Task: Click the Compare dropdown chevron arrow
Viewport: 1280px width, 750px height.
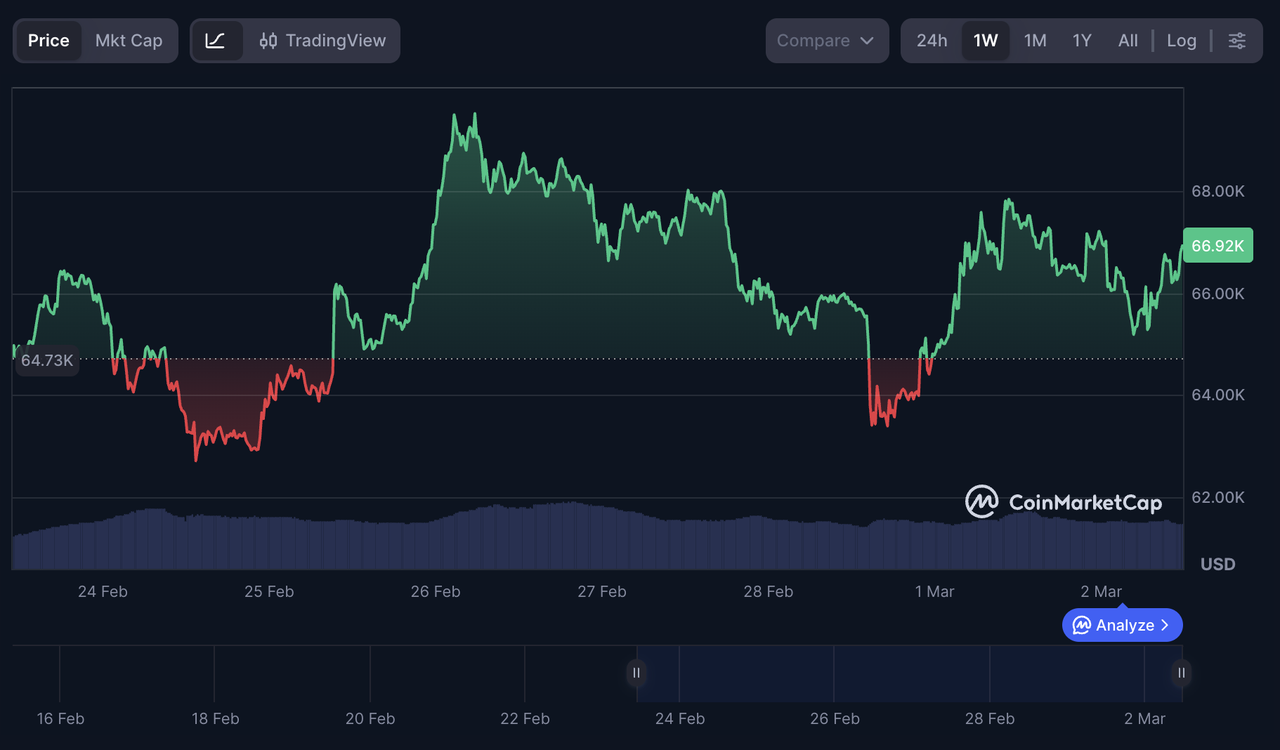Action: [867, 41]
